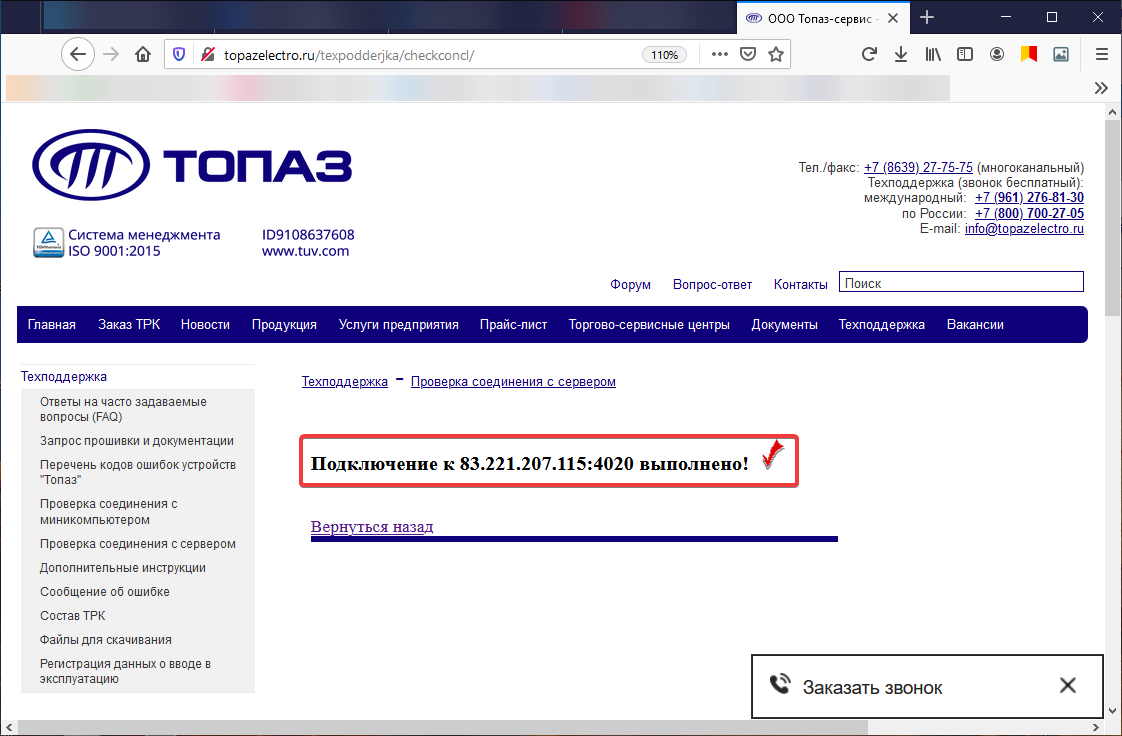
Task: Open the Техподдержка navigation menu item
Action: pyautogui.click(x=882, y=325)
